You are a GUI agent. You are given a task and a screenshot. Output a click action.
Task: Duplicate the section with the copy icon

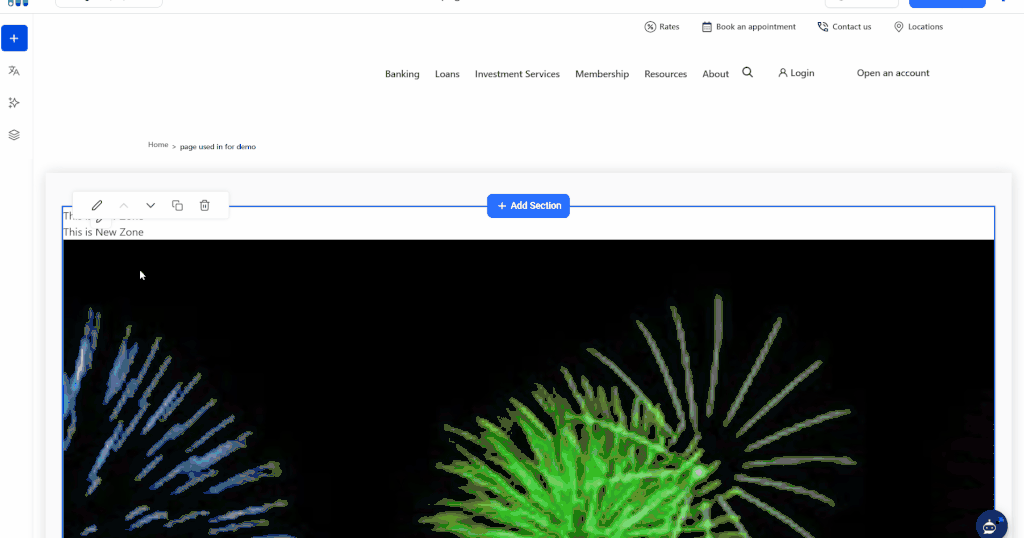click(x=177, y=206)
